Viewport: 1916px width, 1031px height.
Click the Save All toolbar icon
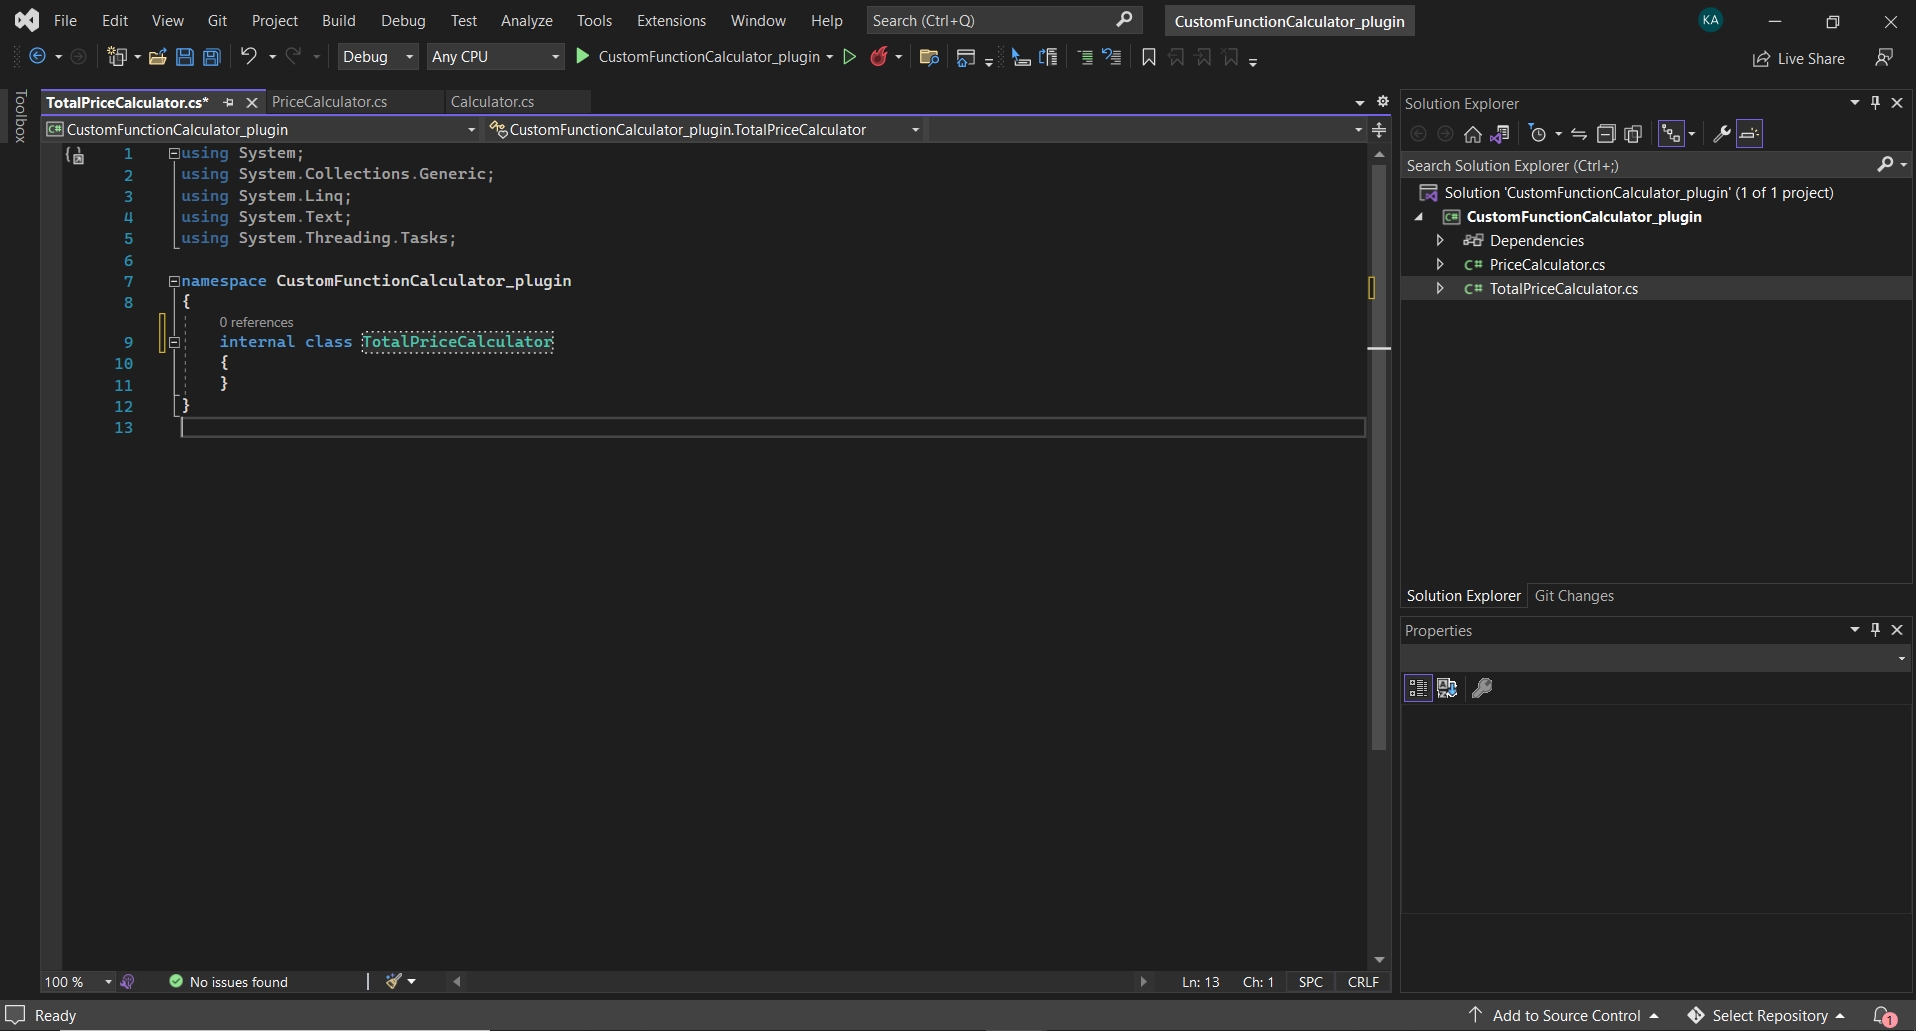(212, 57)
